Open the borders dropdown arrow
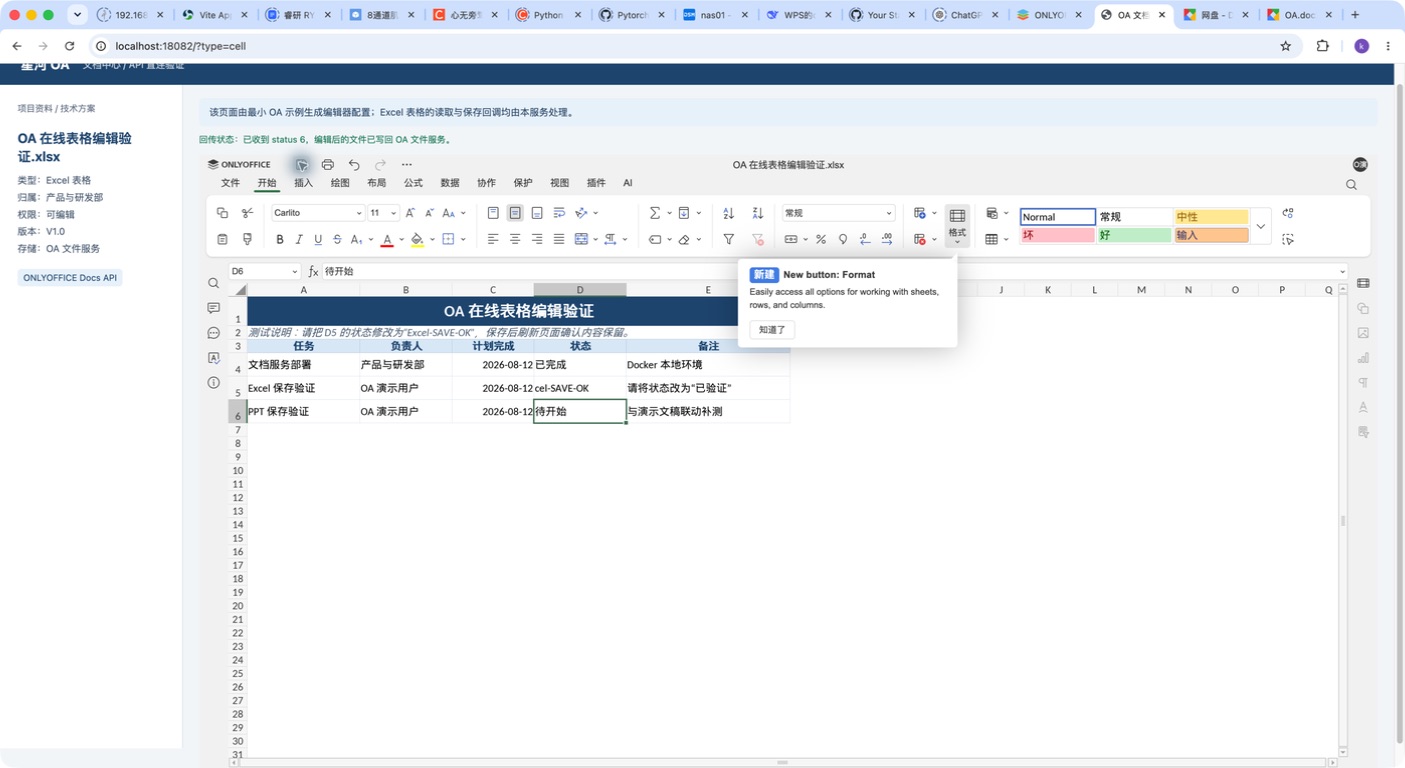The height and width of the screenshot is (768, 1405). pyautogui.click(x=463, y=239)
